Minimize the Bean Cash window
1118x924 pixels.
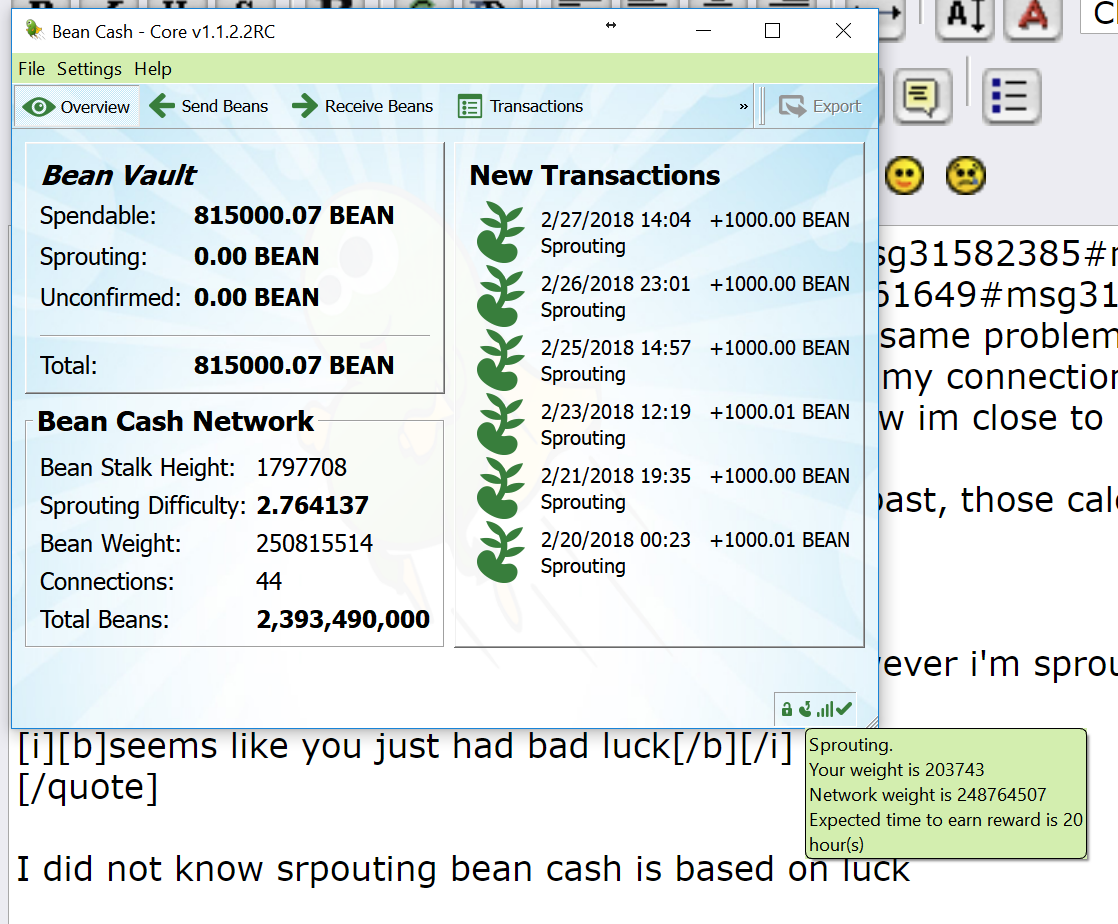coord(704,31)
